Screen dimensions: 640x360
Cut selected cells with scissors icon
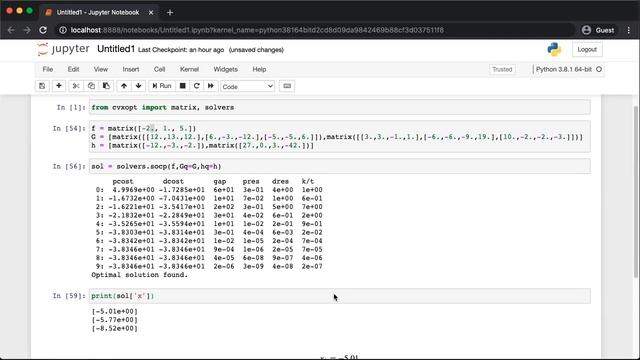pos(76,86)
